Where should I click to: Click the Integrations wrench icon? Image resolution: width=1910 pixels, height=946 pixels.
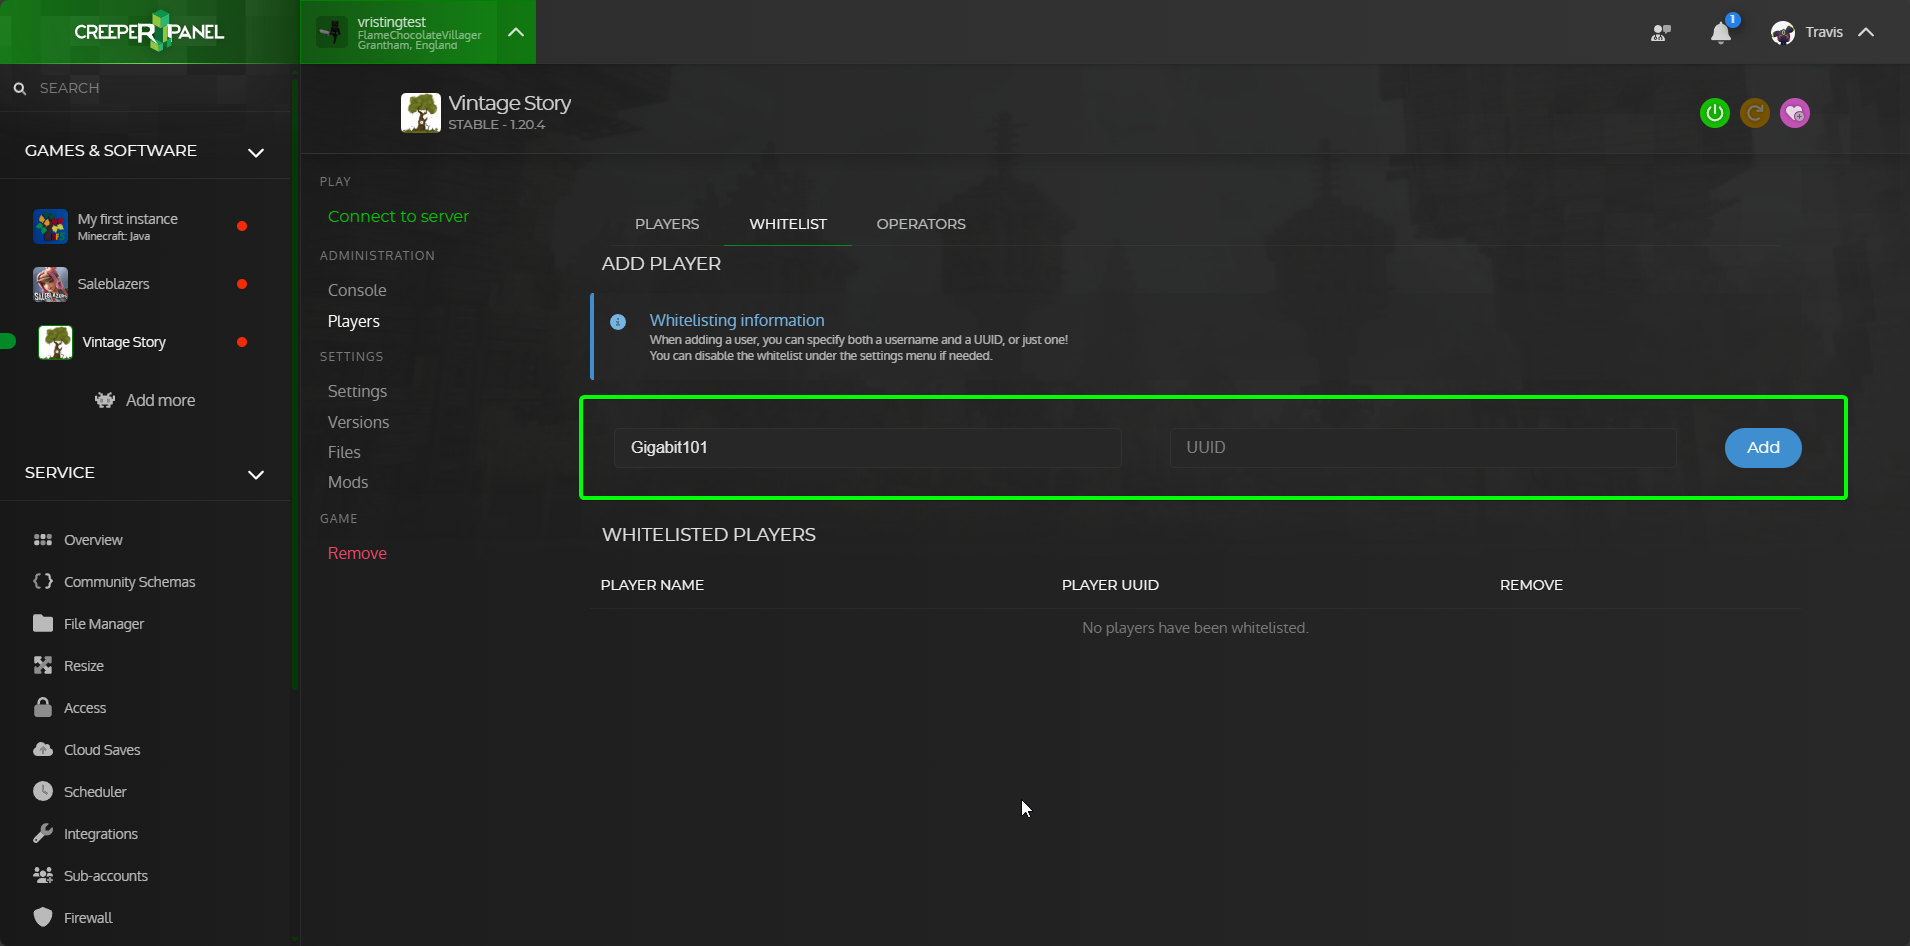[x=43, y=833]
